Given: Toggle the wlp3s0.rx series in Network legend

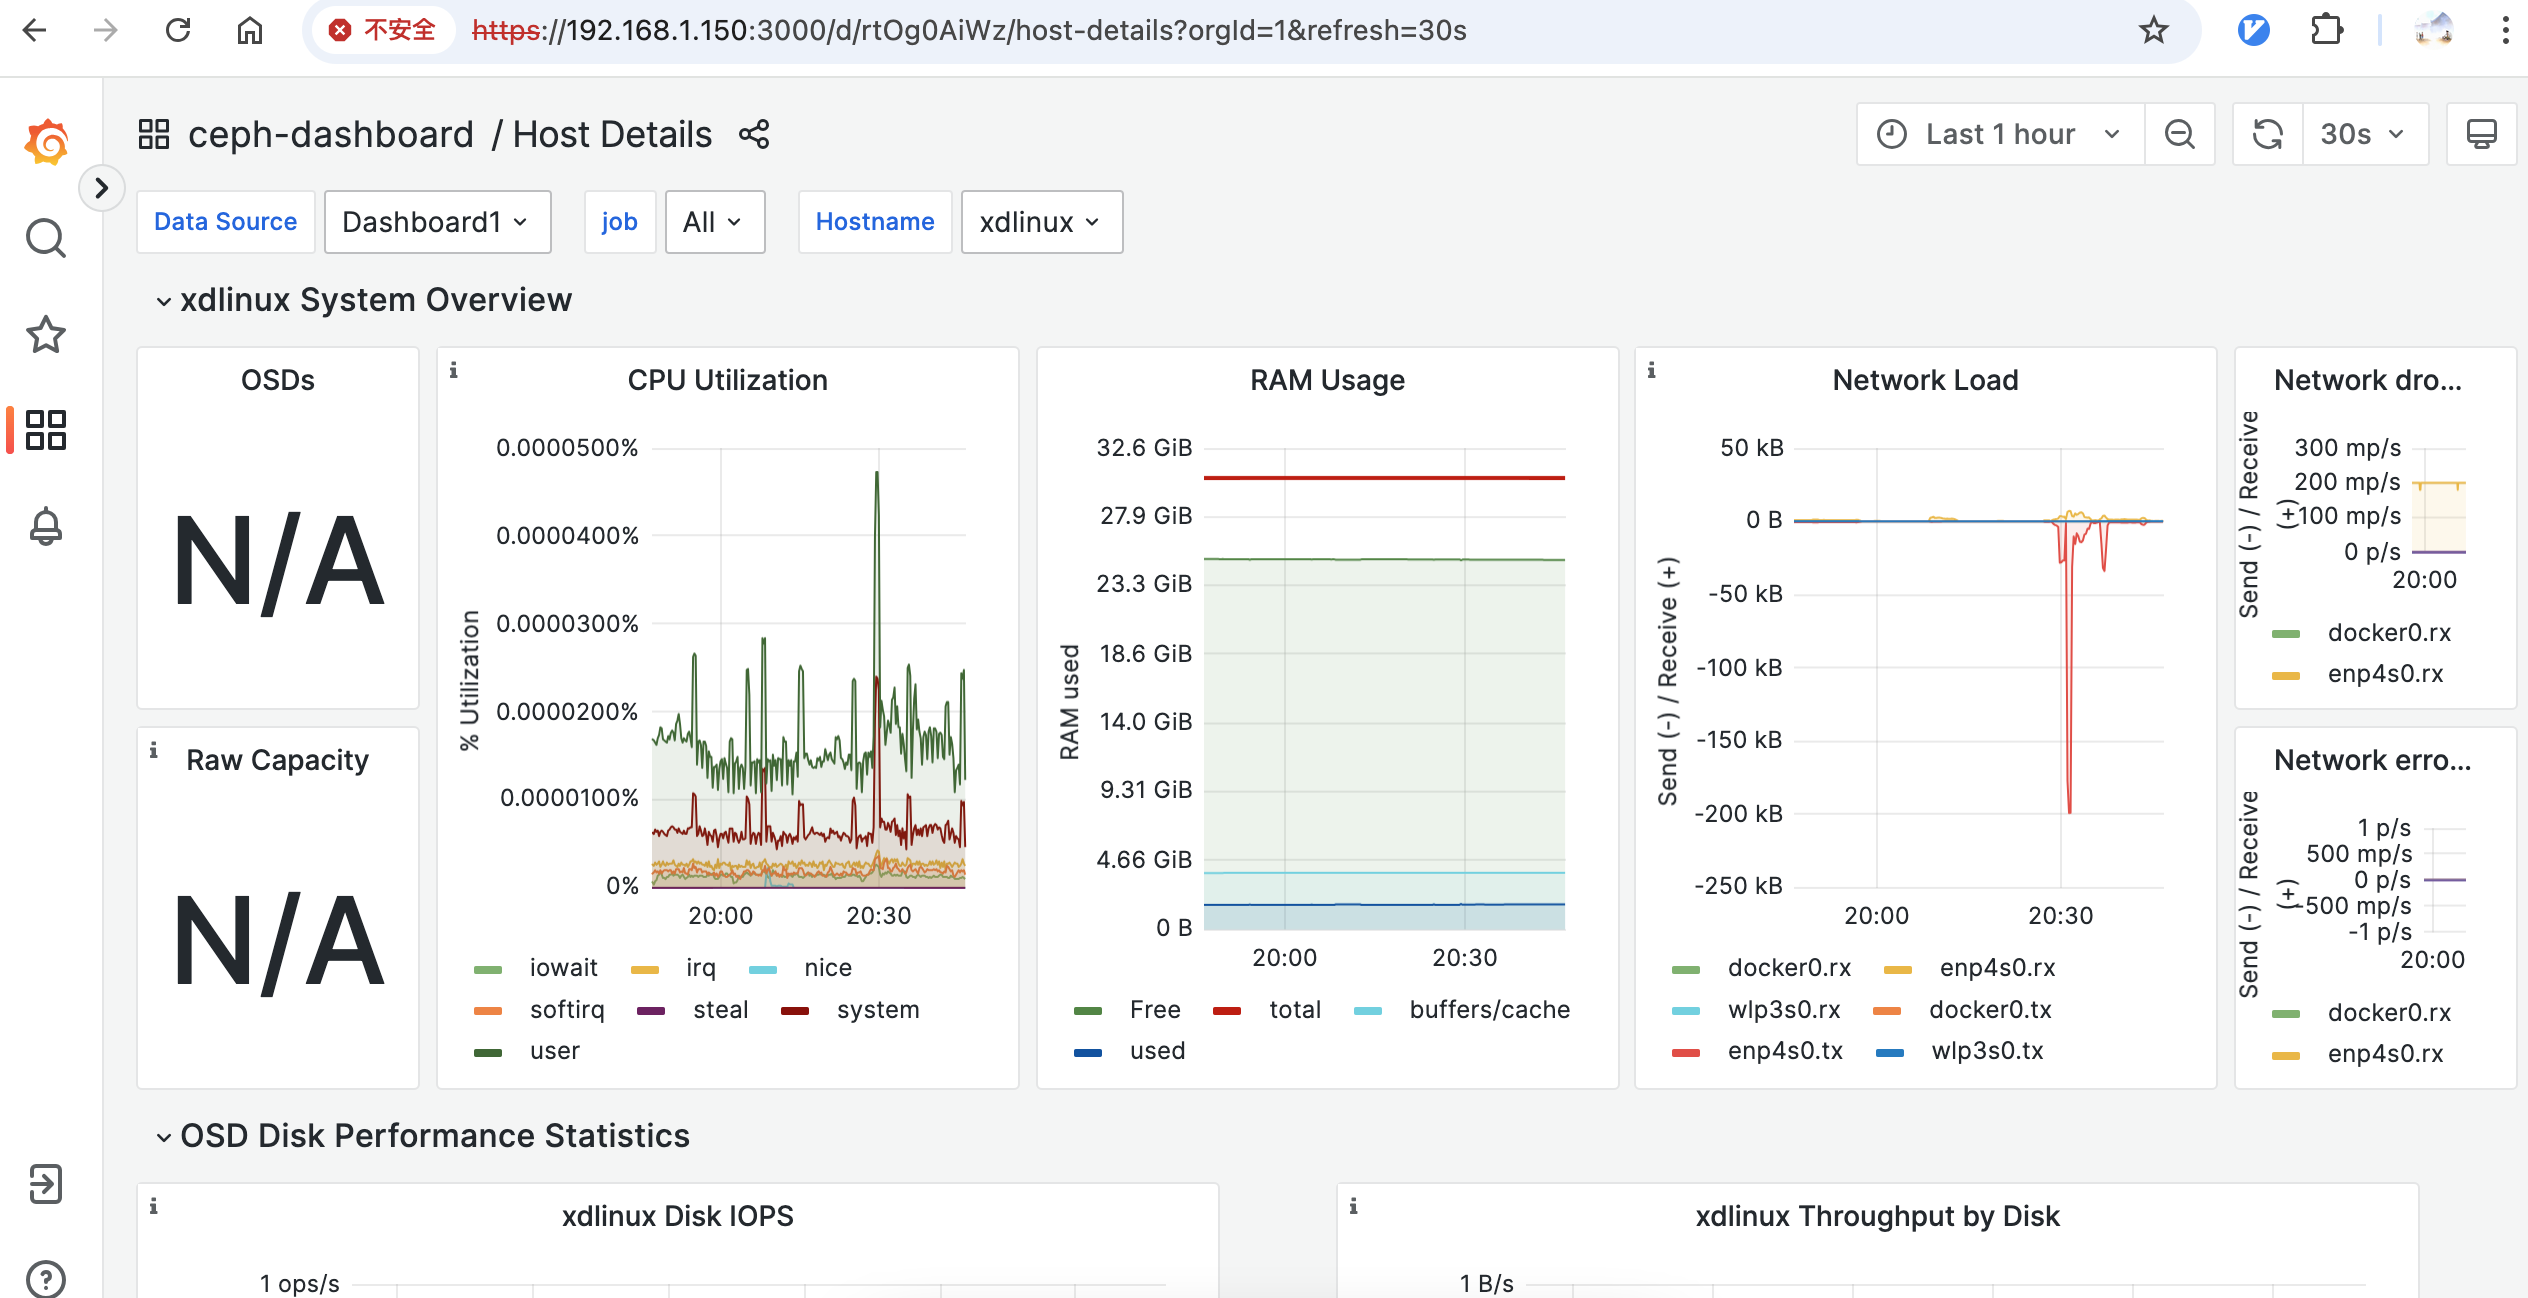Looking at the screenshot, I should 1783,1010.
